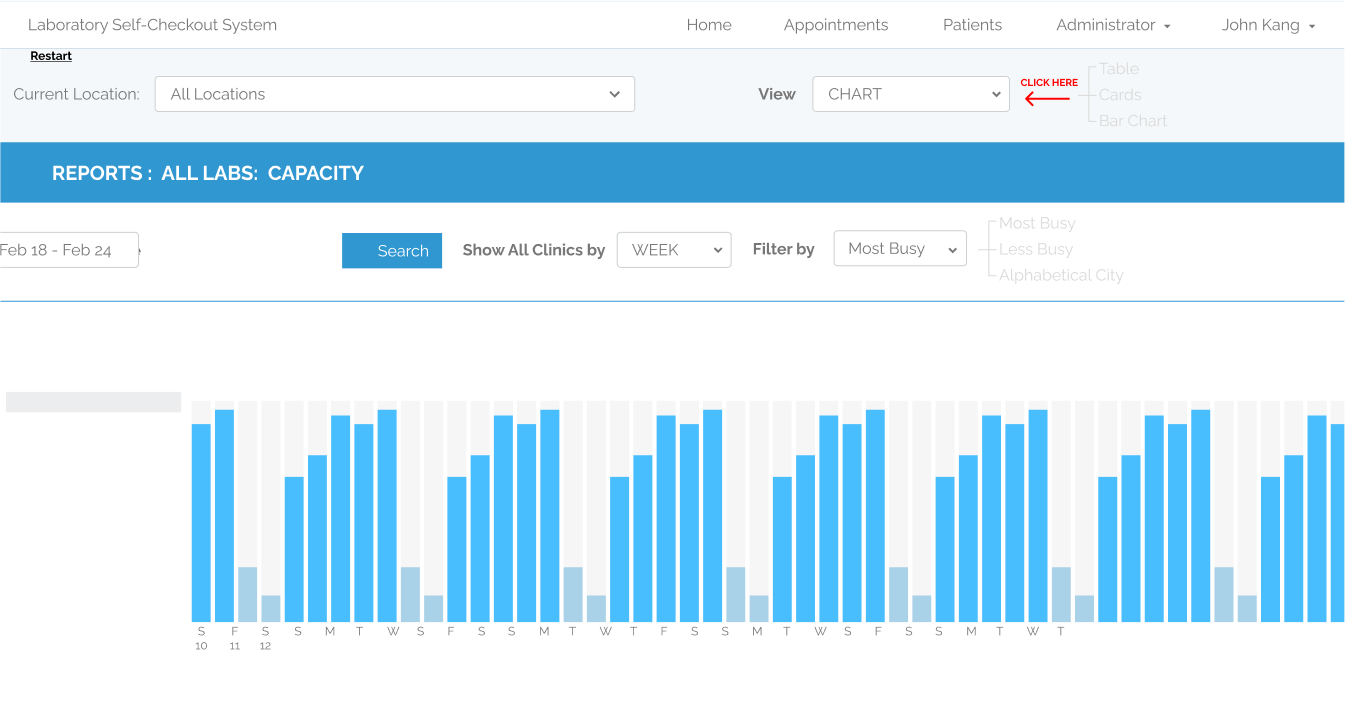Click the Search button
Viewport: 1345px width, 712px height.
392,251
